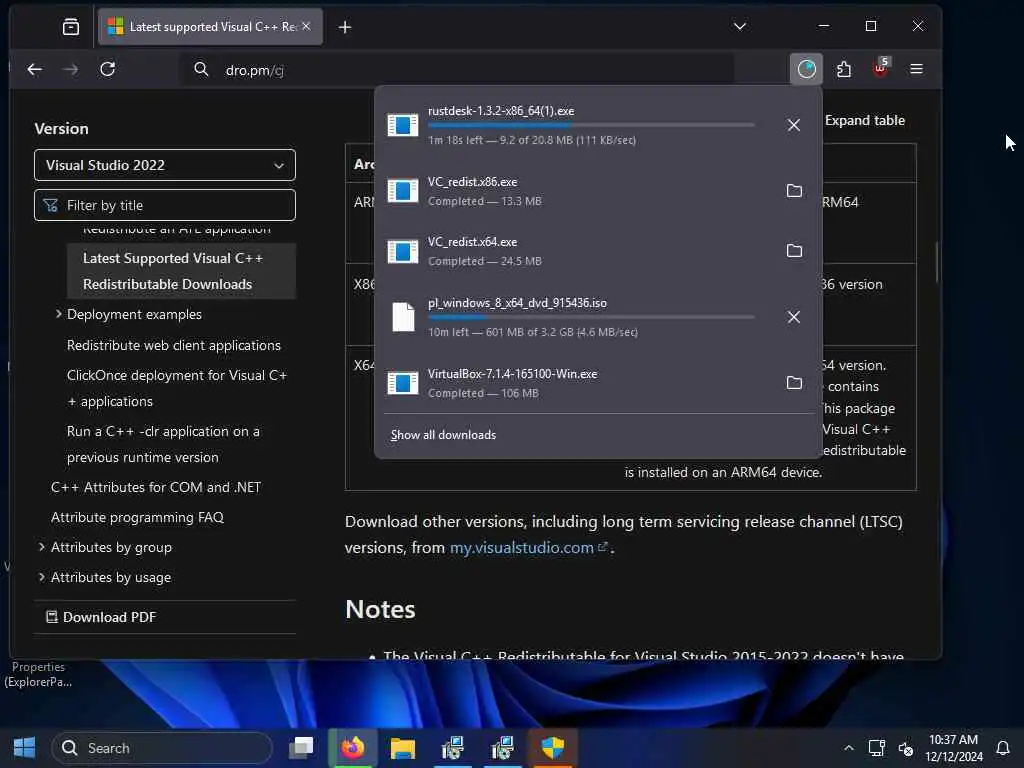Click the uBlock Origin shield icon
1024x768 pixels.
coord(880,68)
